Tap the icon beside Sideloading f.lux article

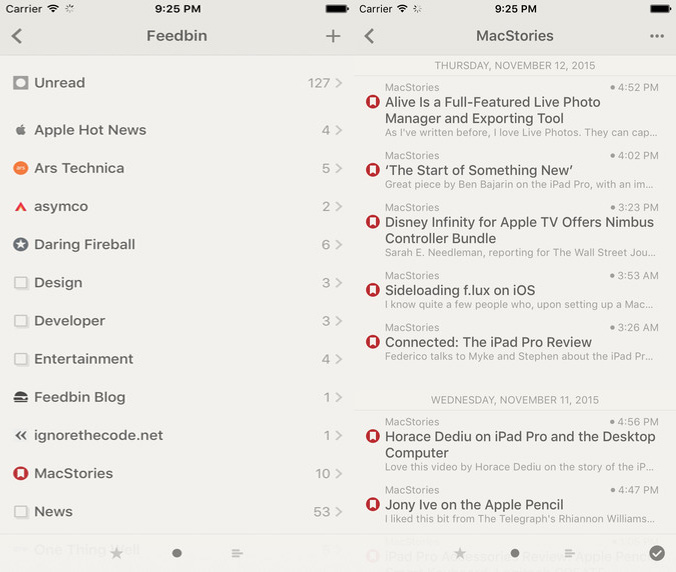click(372, 290)
